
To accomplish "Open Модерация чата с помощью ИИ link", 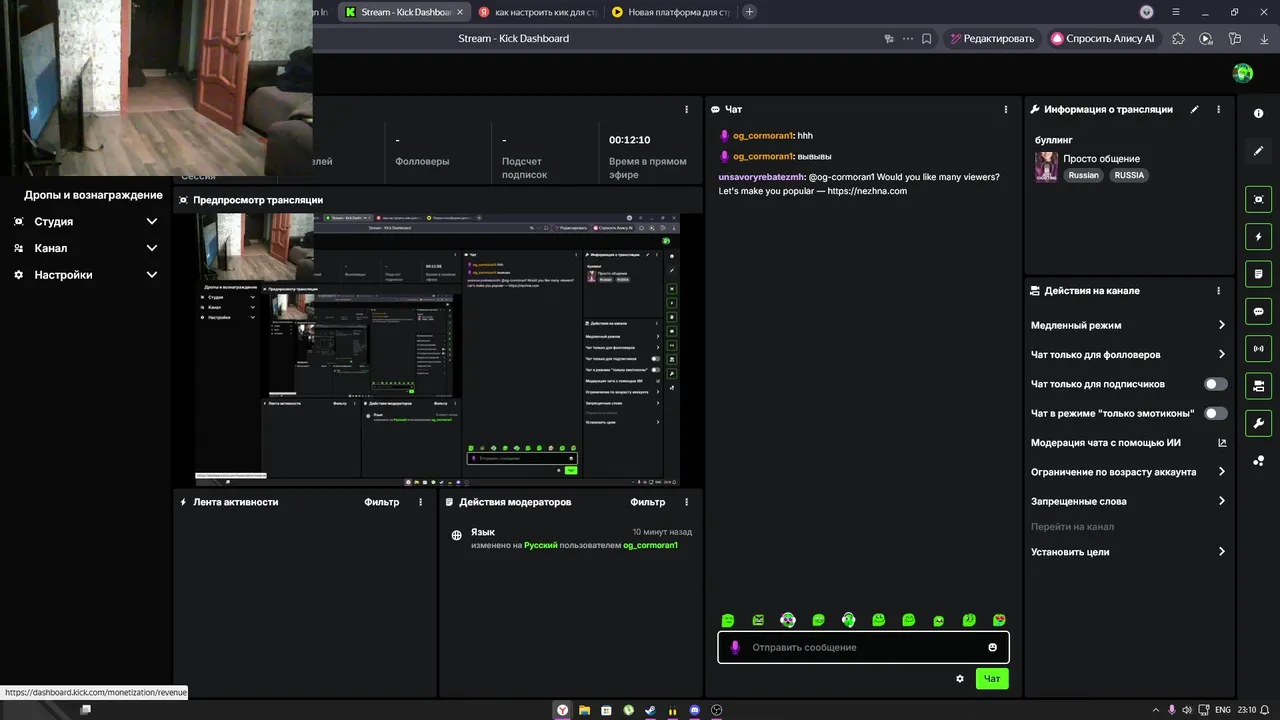I will point(1128,443).
